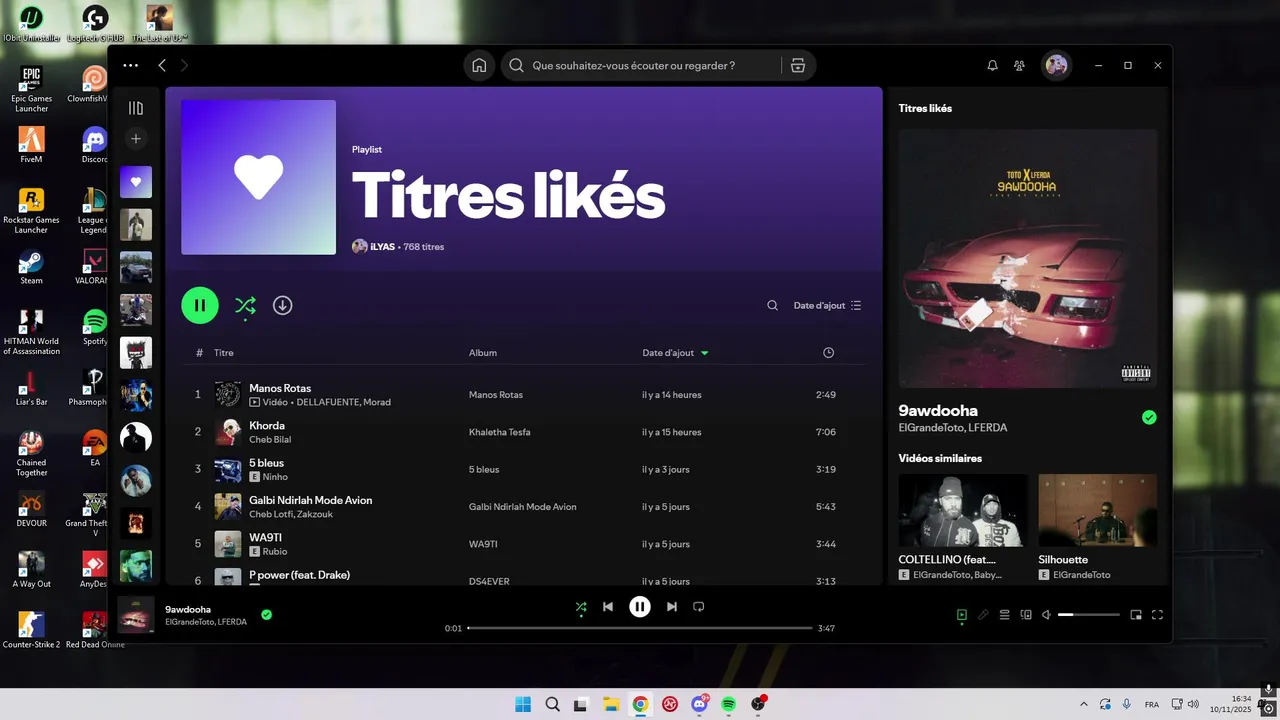Toggle liked checkmark in now-playing bar
The image size is (1280, 720).
[266, 614]
